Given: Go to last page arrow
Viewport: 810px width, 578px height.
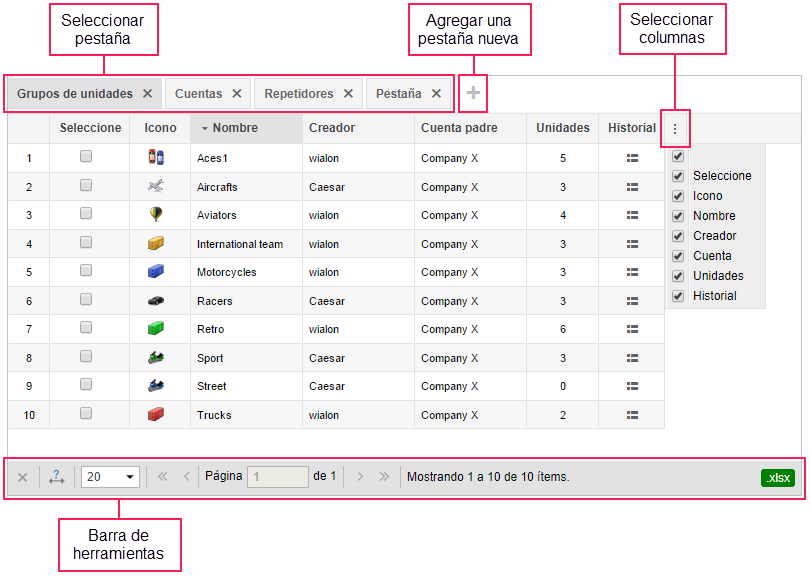Looking at the screenshot, I should coord(384,477).
